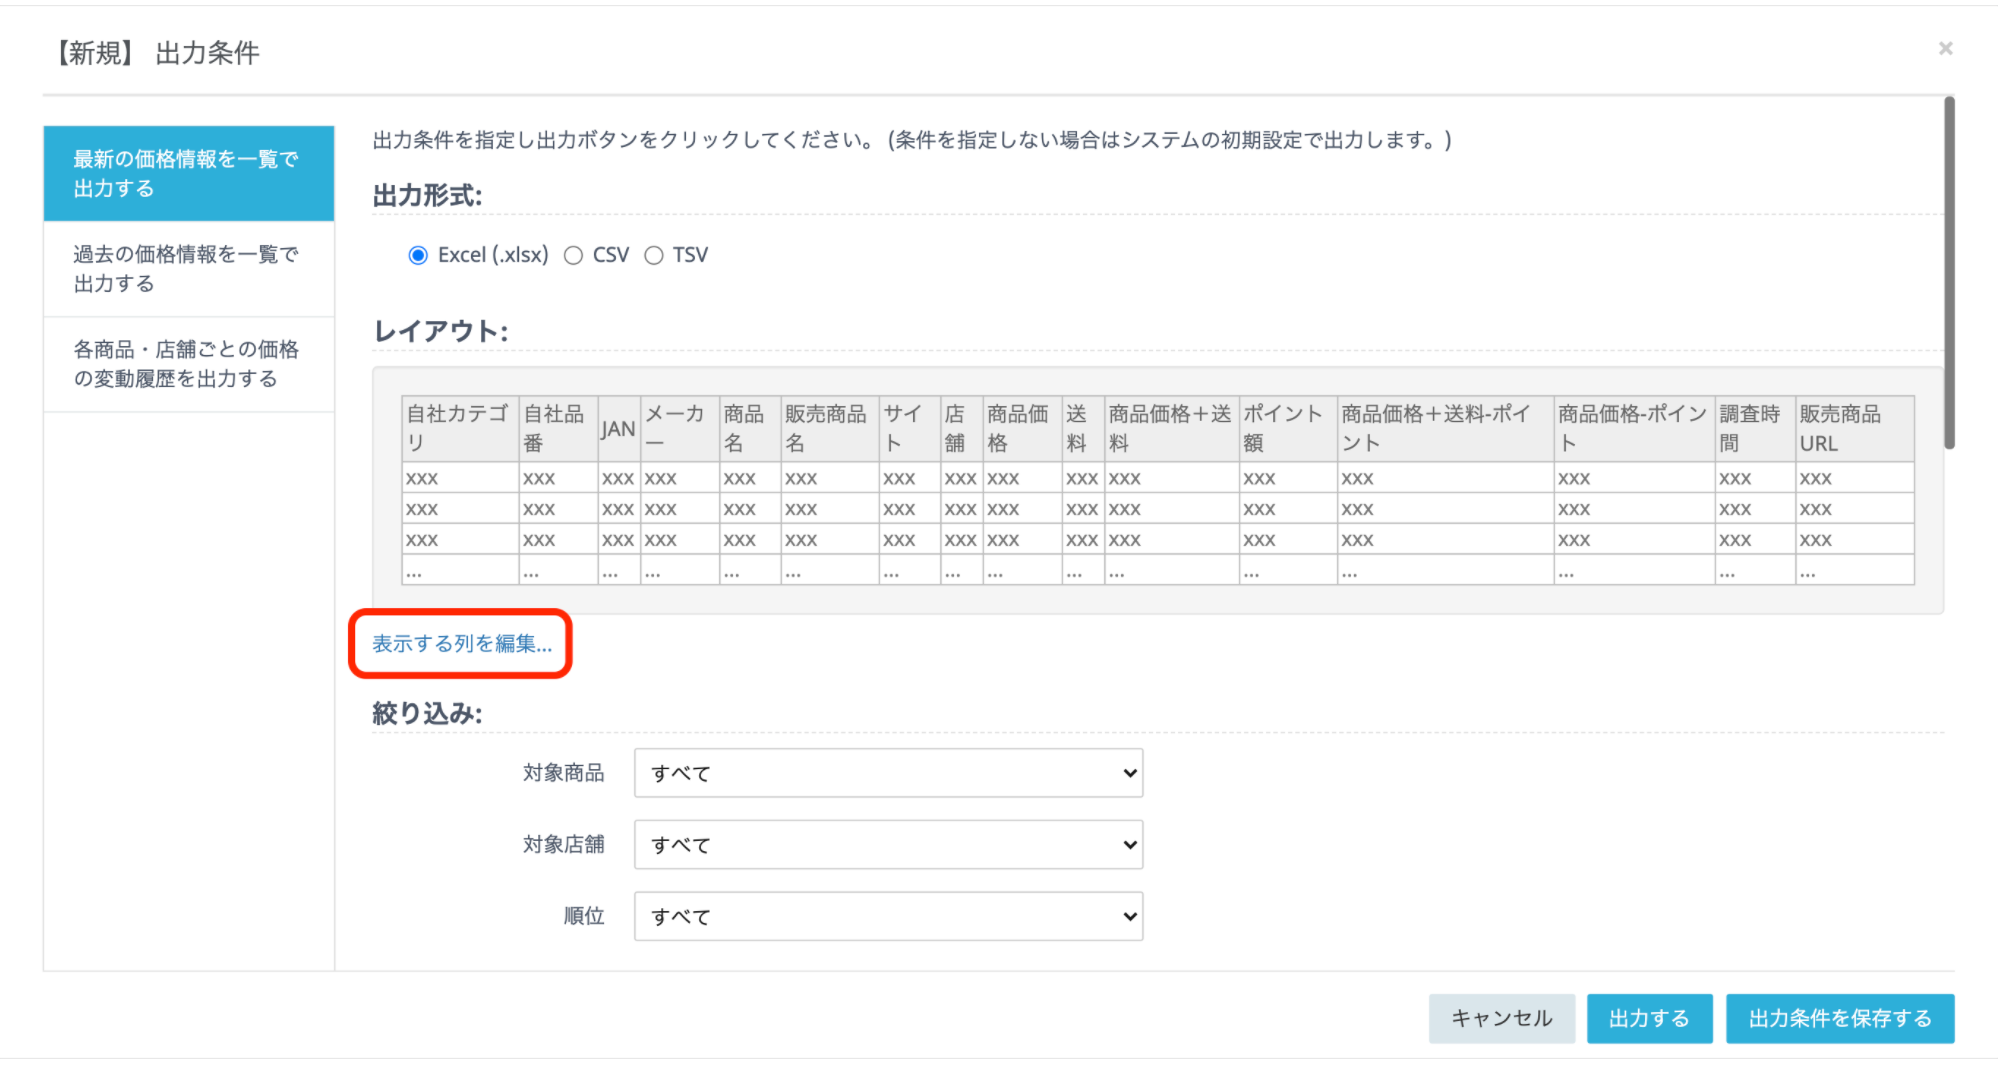Select the TSV radio button

[x=654, y=255]
